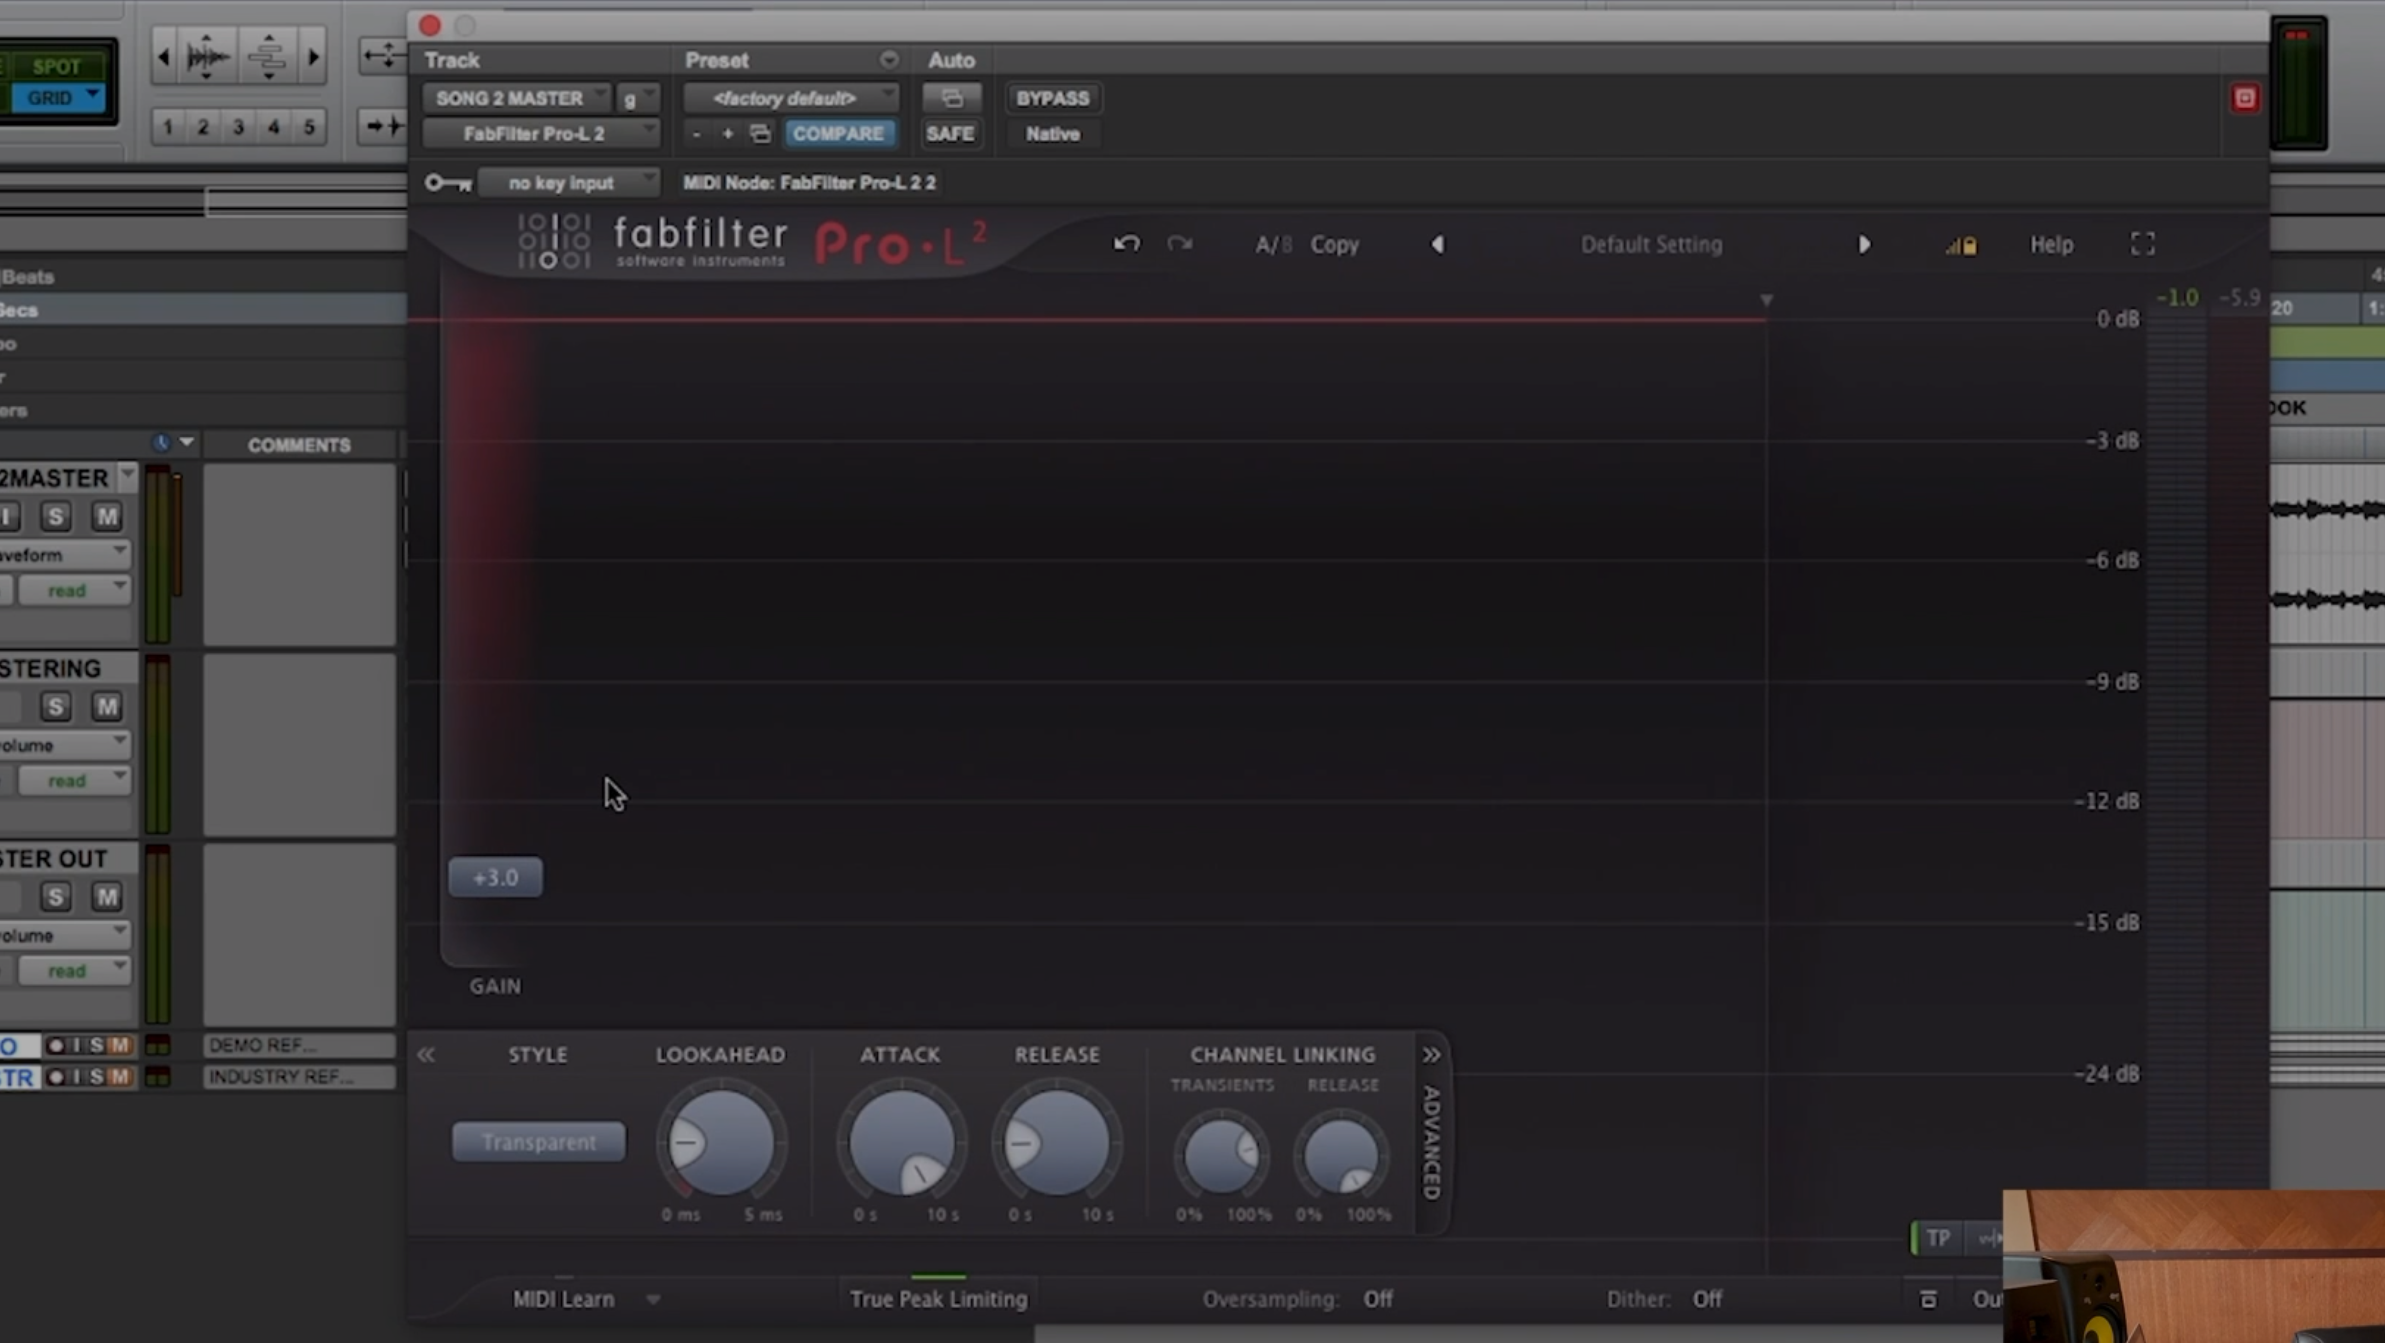2385x1343 pixels.
Task: Click the COMPARE button
Action: (x=838, y=133)
